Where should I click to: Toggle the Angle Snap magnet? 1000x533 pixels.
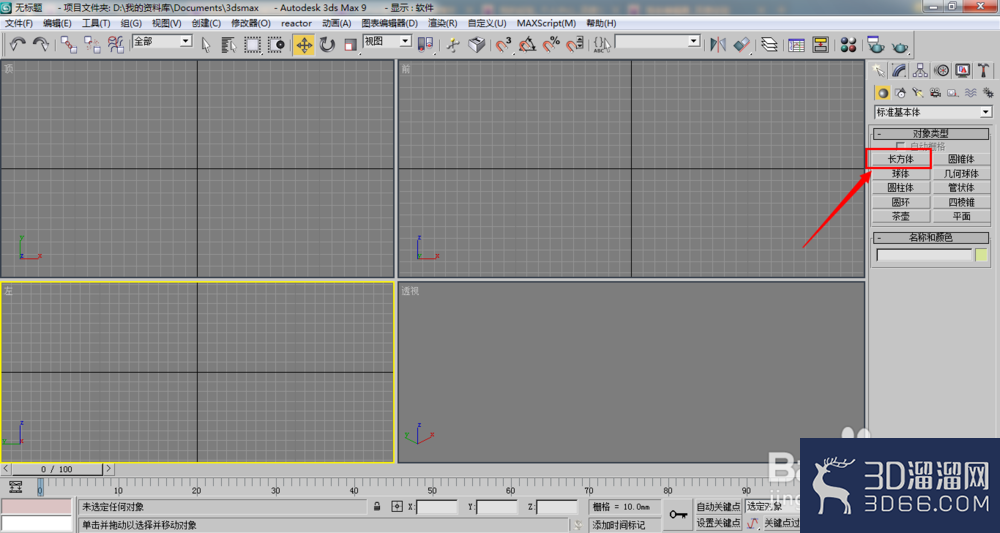pyautogui.click(x=527, y=45)
